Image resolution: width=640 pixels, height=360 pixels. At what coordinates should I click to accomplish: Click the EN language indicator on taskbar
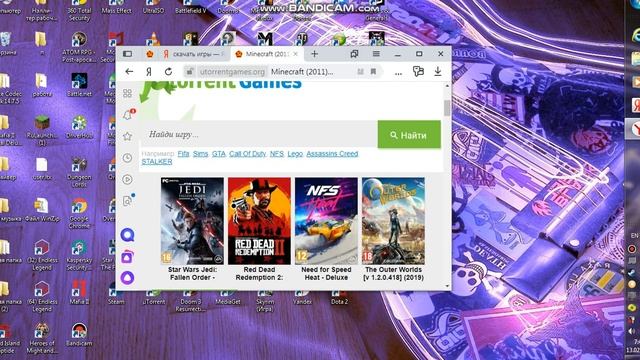click(x=634, y=236)
